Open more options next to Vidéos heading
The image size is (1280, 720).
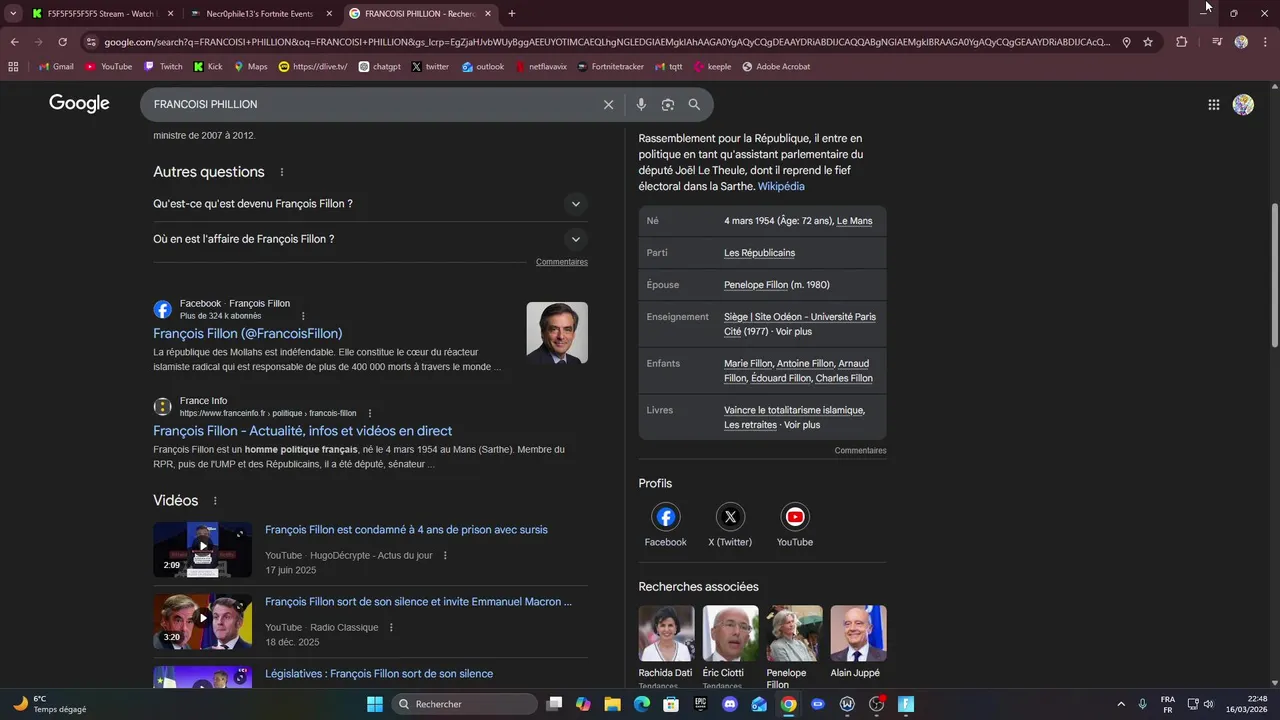[x=214, y=501]
